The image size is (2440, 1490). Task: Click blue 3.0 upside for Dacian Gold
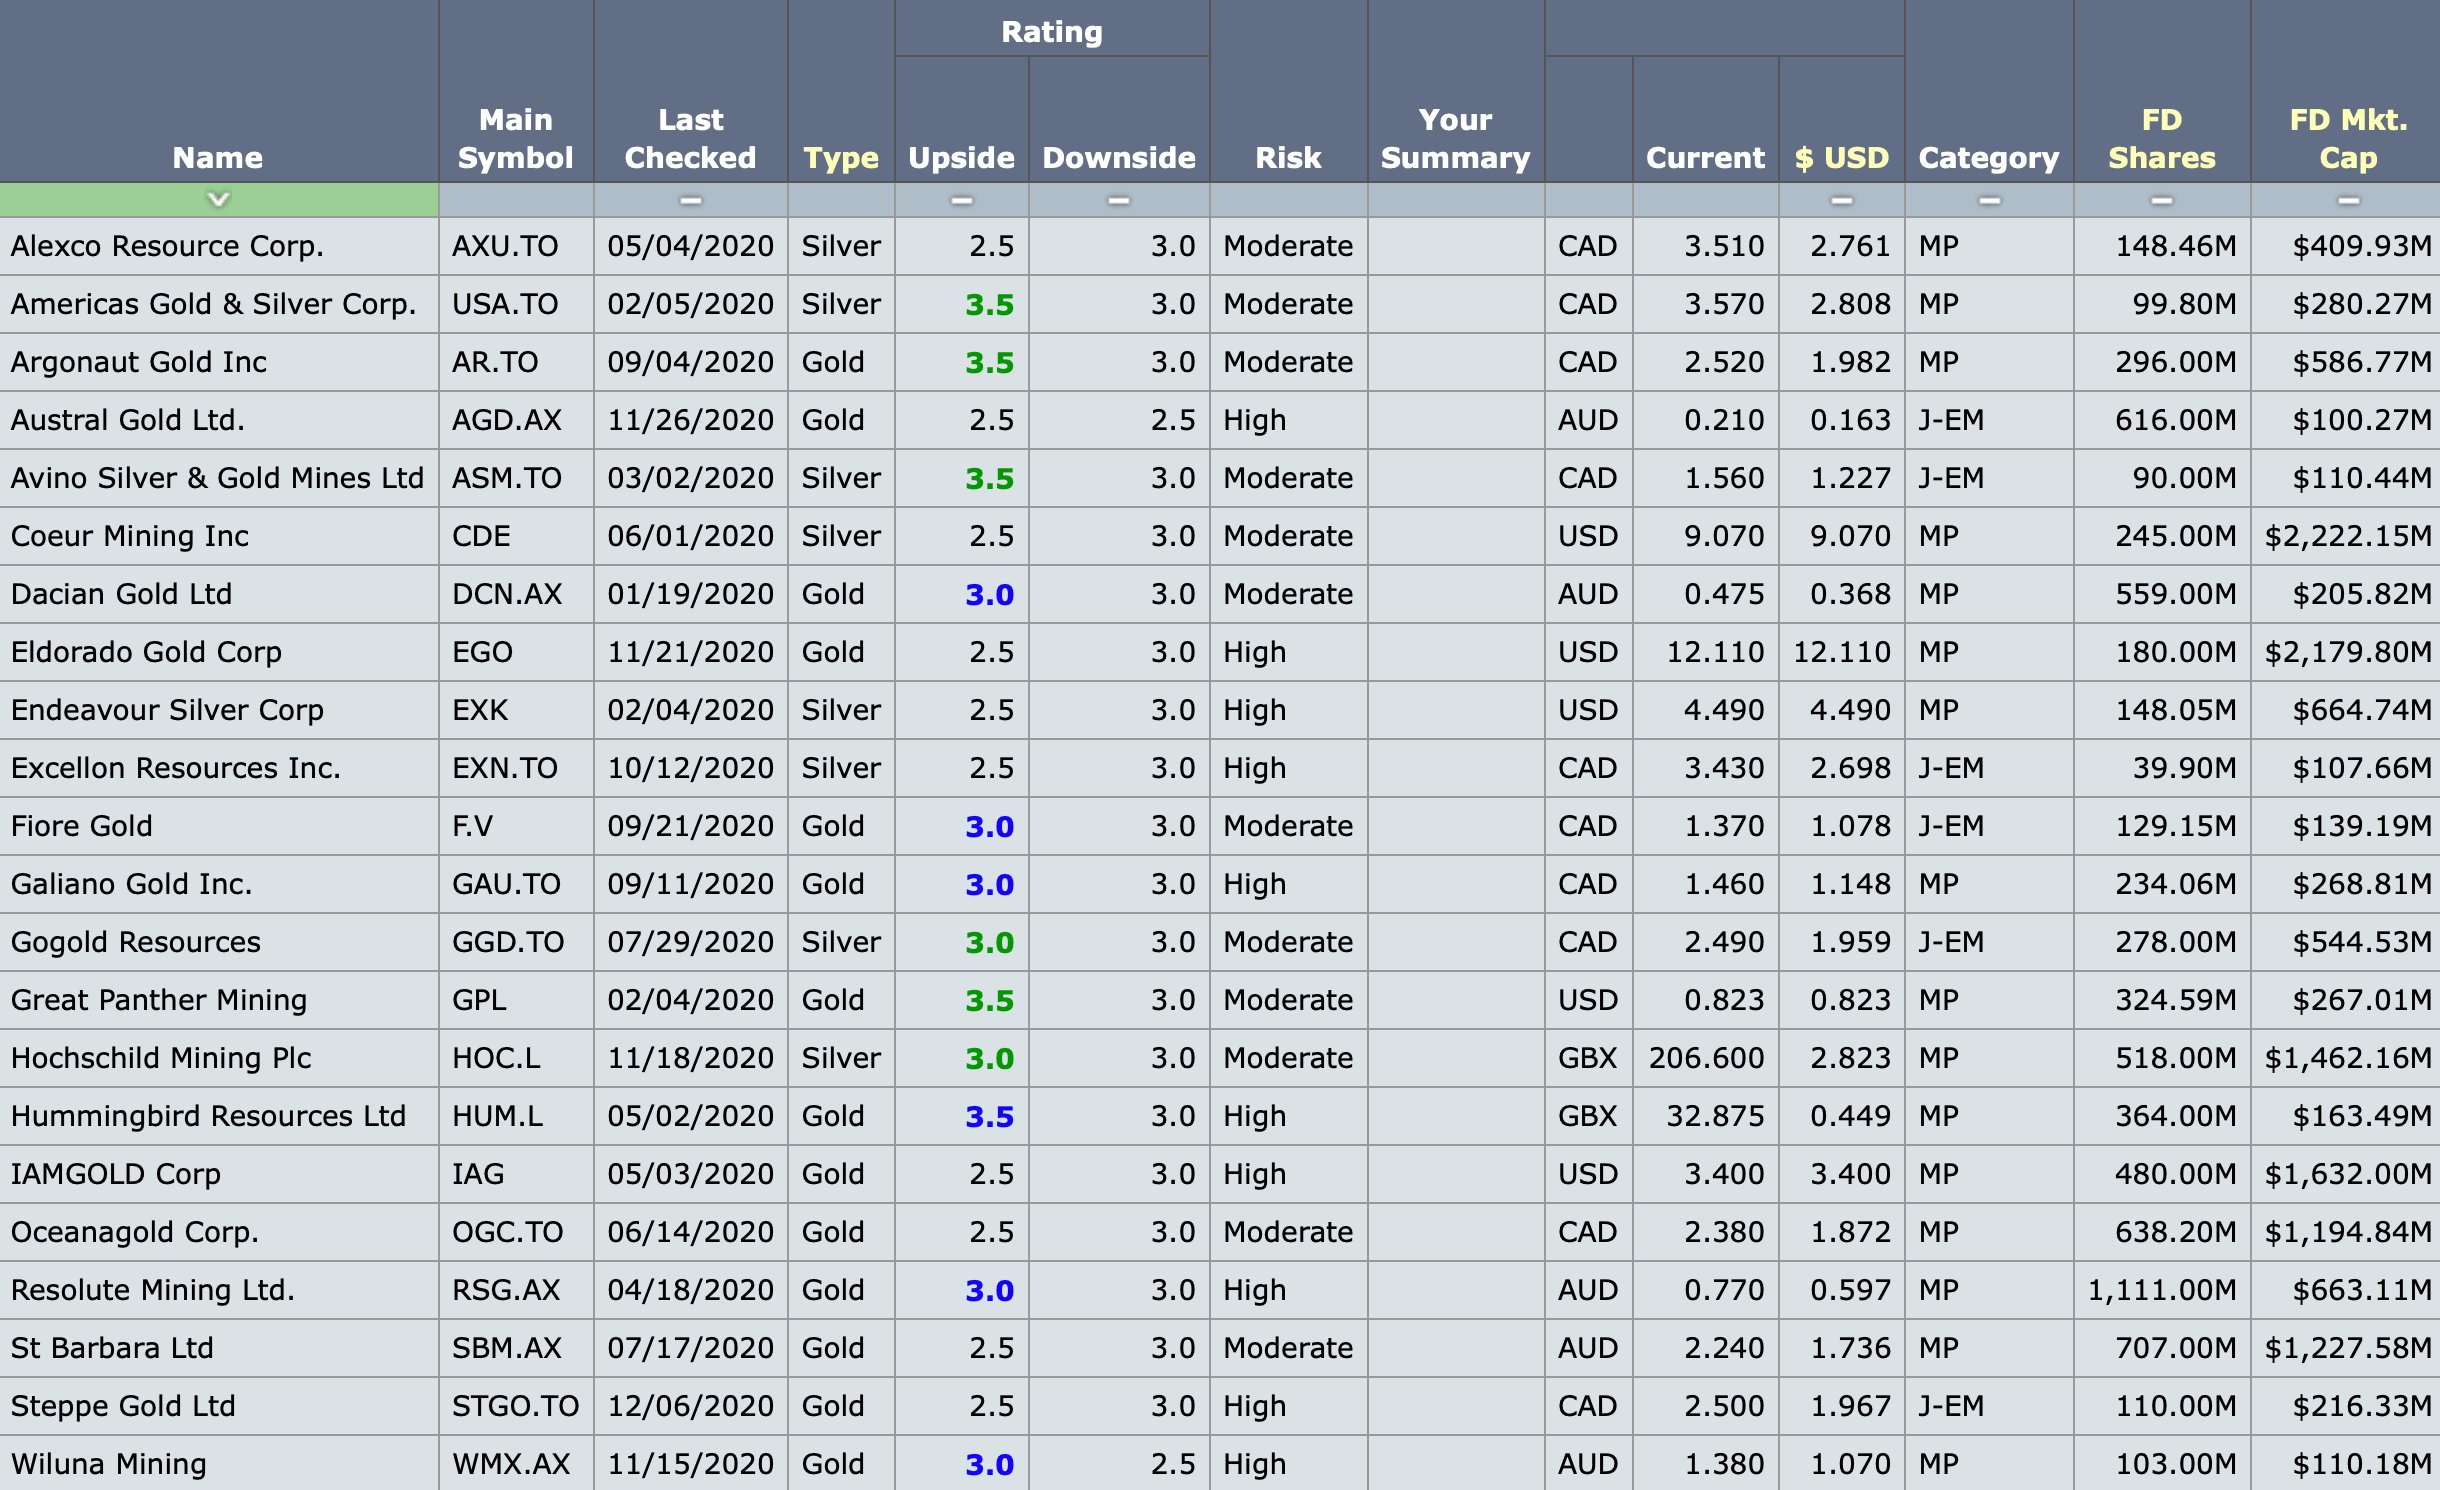989,594
